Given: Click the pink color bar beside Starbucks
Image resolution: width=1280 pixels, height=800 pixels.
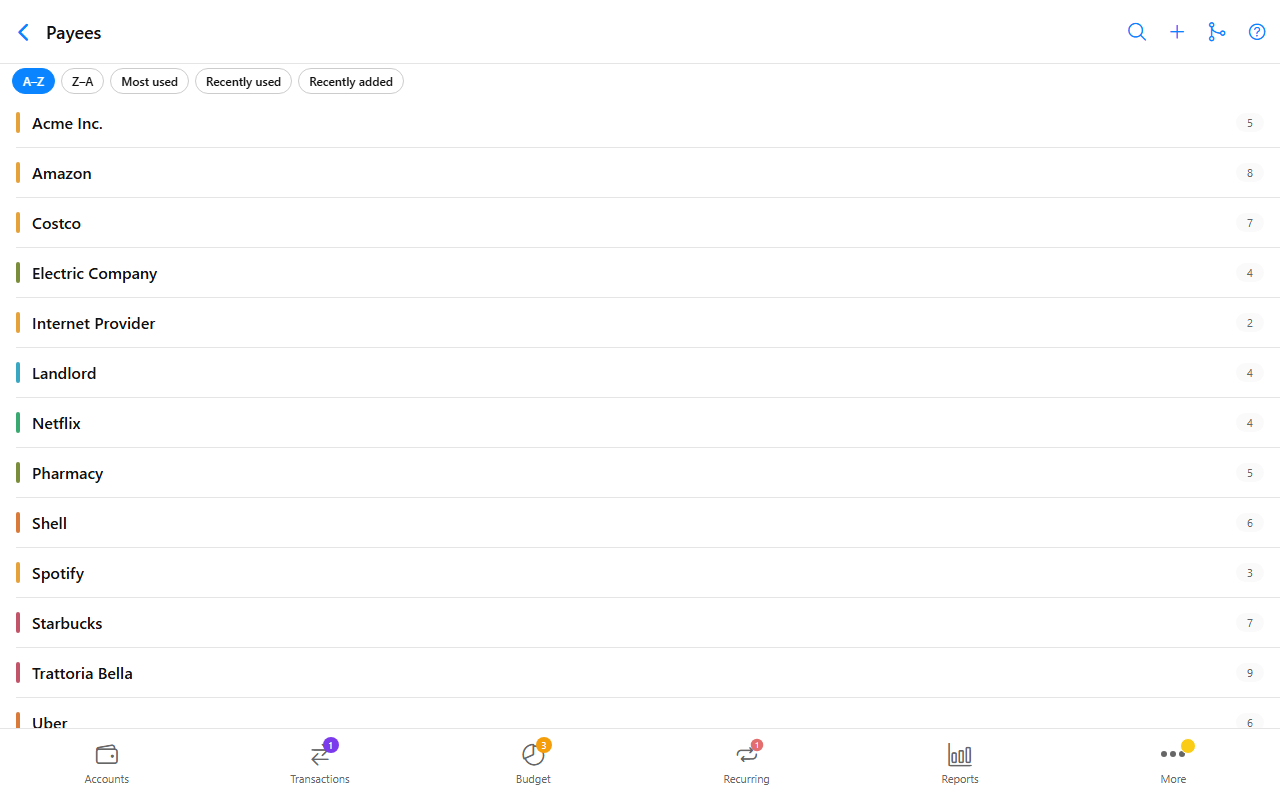Looking at the screenshot, I should point(18,623).
